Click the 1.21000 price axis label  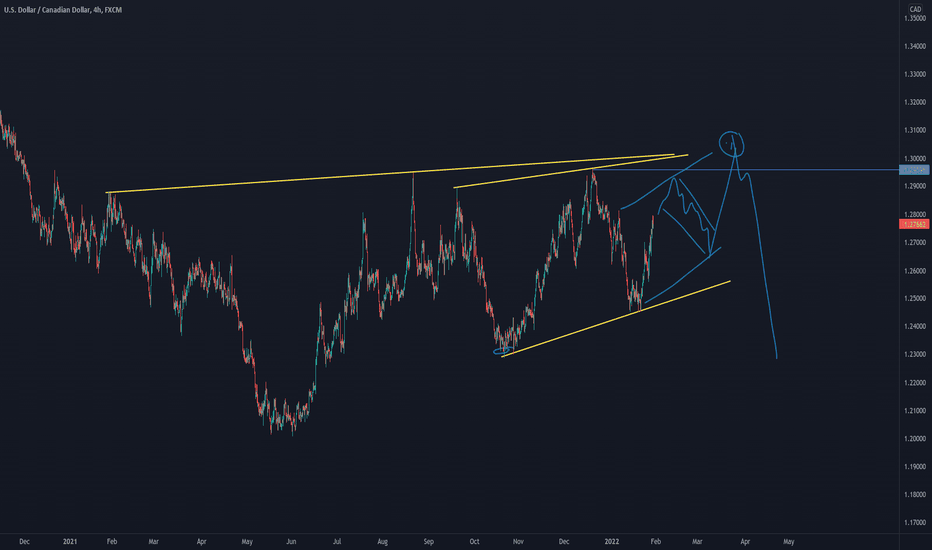(x=915, y=411)
